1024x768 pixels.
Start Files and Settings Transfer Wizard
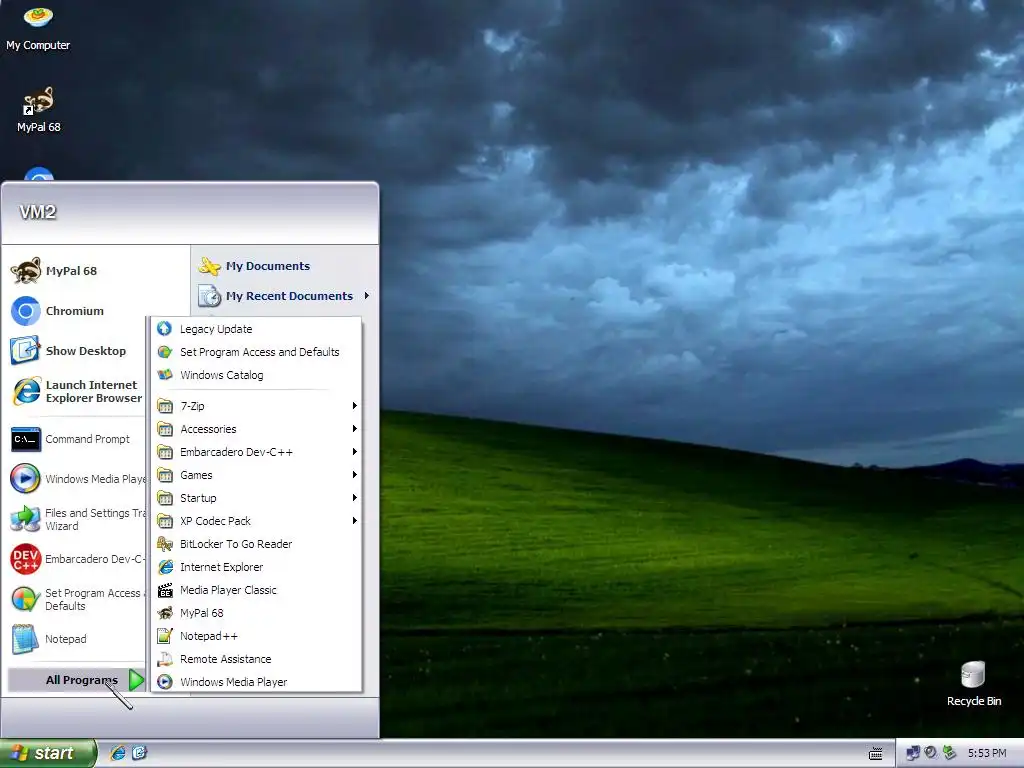(x=76, y=519)
